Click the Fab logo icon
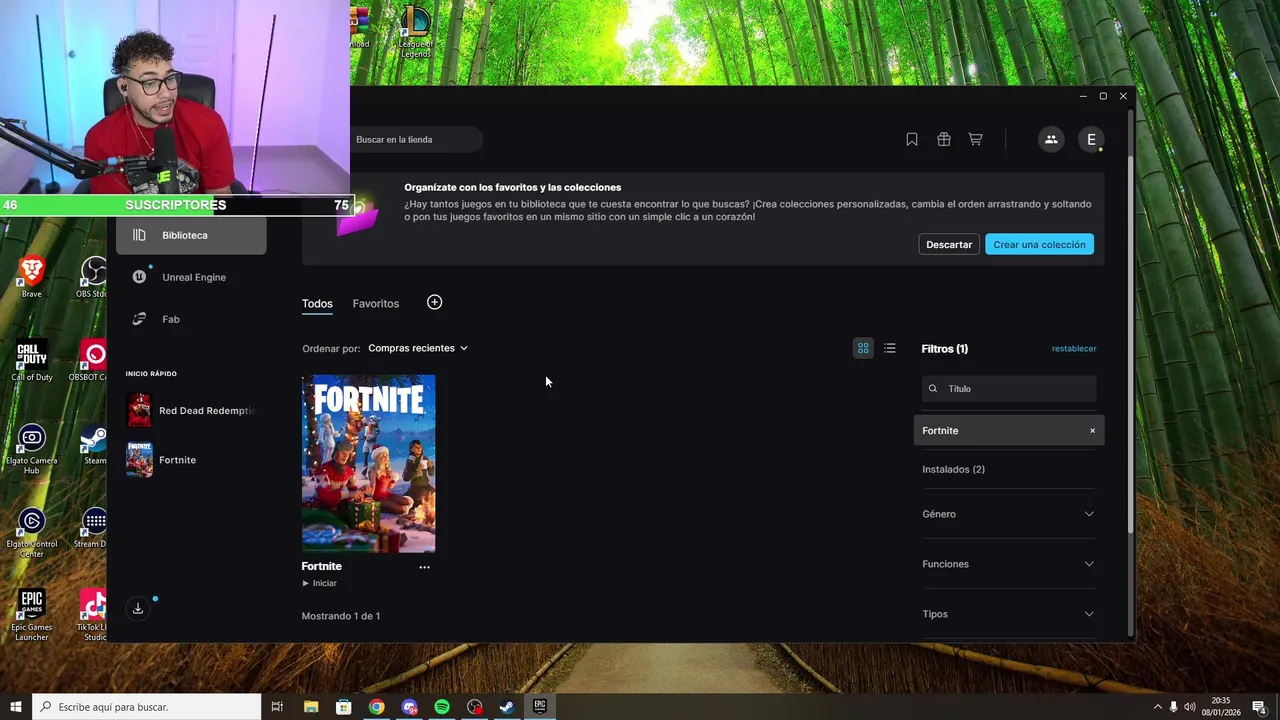Viewport: 1280px width, 720px height. [139, 319]
